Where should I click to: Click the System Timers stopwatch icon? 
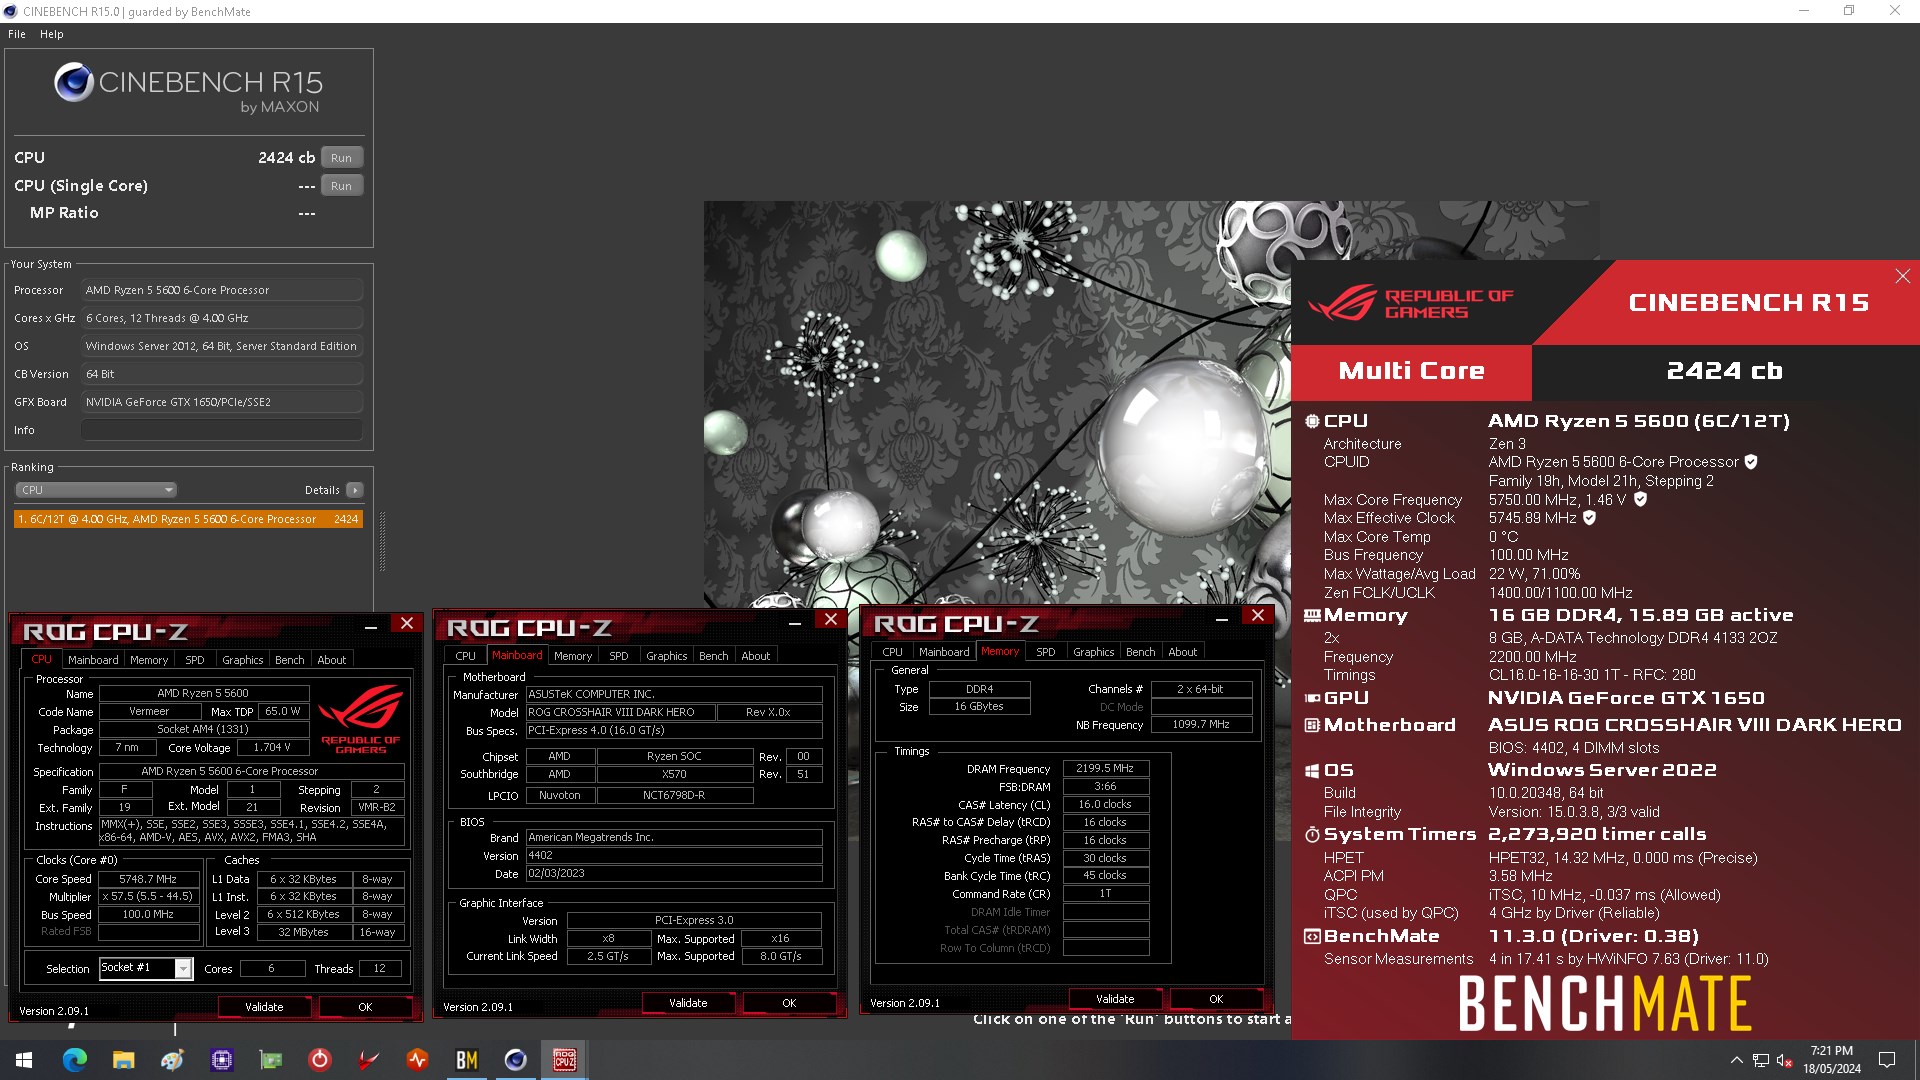tap(1312, 834)
